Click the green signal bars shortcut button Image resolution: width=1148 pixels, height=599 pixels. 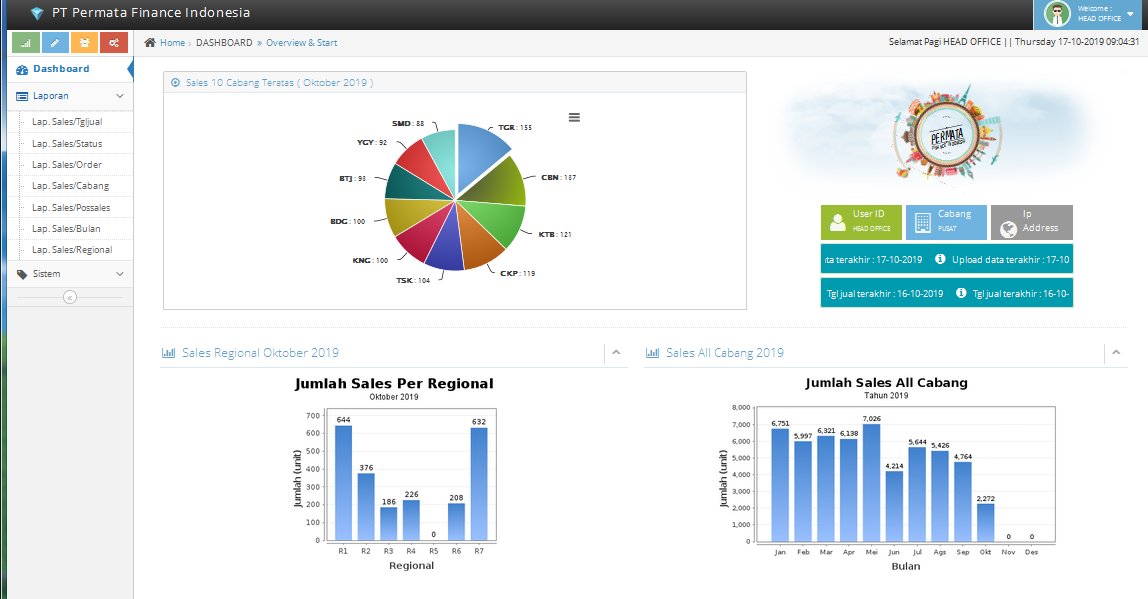[x=24, y=43]
